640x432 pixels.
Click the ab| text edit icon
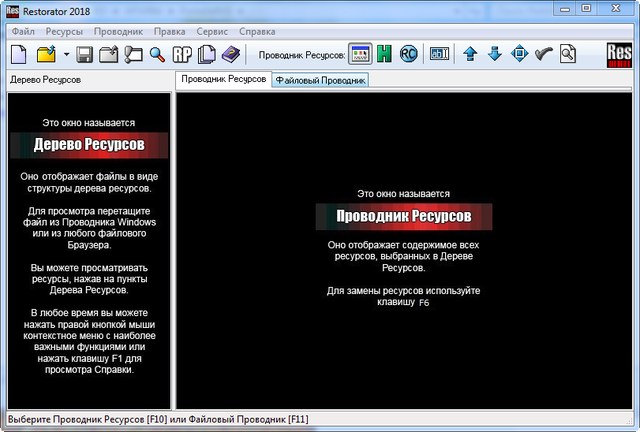[x=440, y=54]
